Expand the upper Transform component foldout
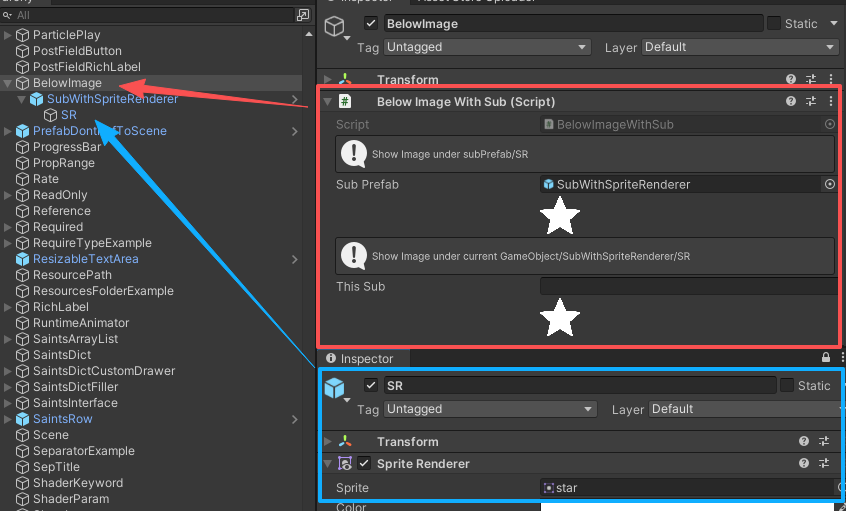846x511 pixels. pos(328,80)
